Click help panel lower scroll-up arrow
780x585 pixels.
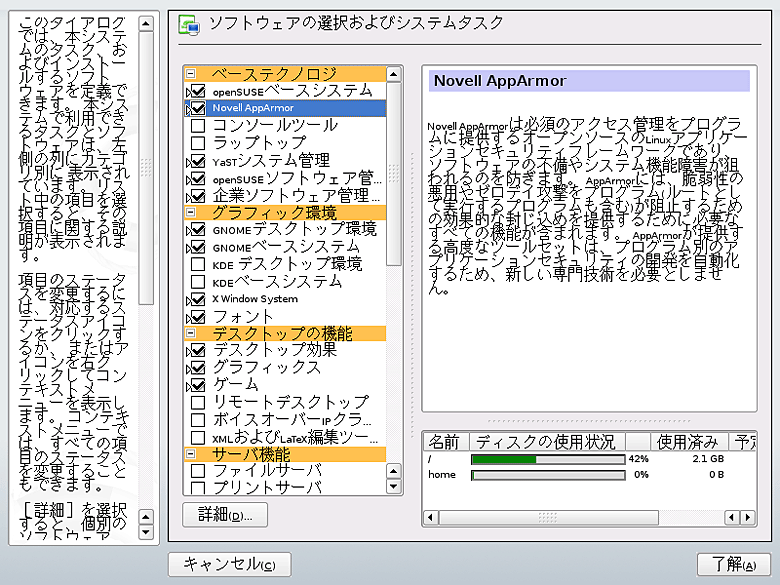pyautogui.click(x=146, y=517)
